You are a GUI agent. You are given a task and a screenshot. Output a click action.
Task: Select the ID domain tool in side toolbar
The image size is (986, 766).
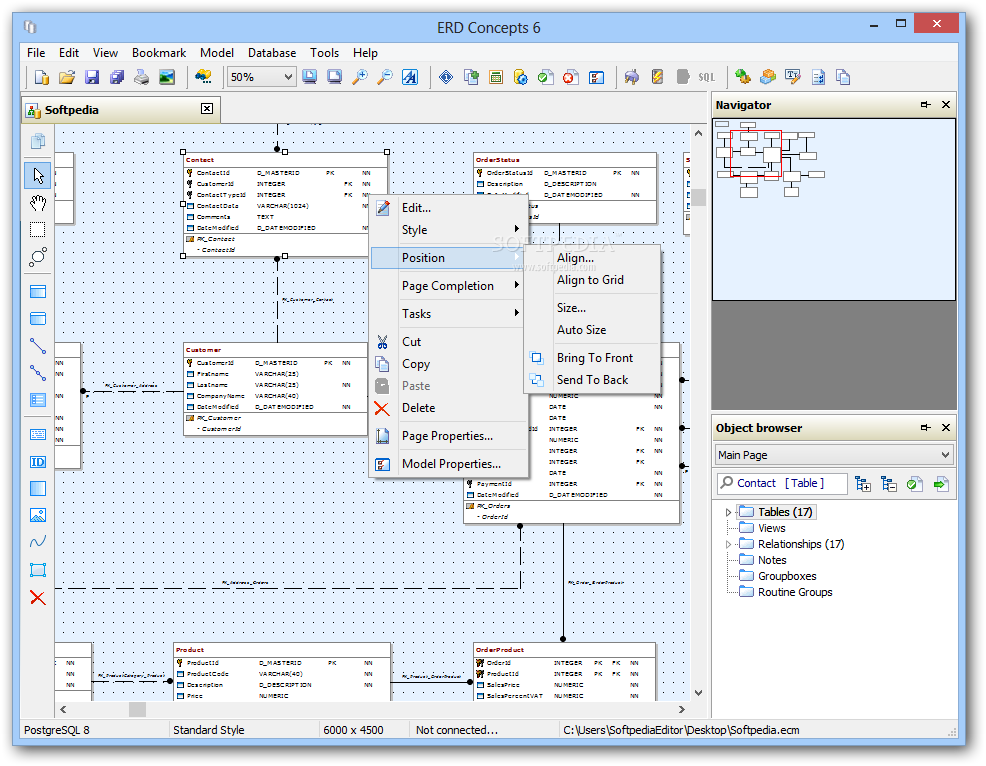pyautogui.click(x=38, y=462)
